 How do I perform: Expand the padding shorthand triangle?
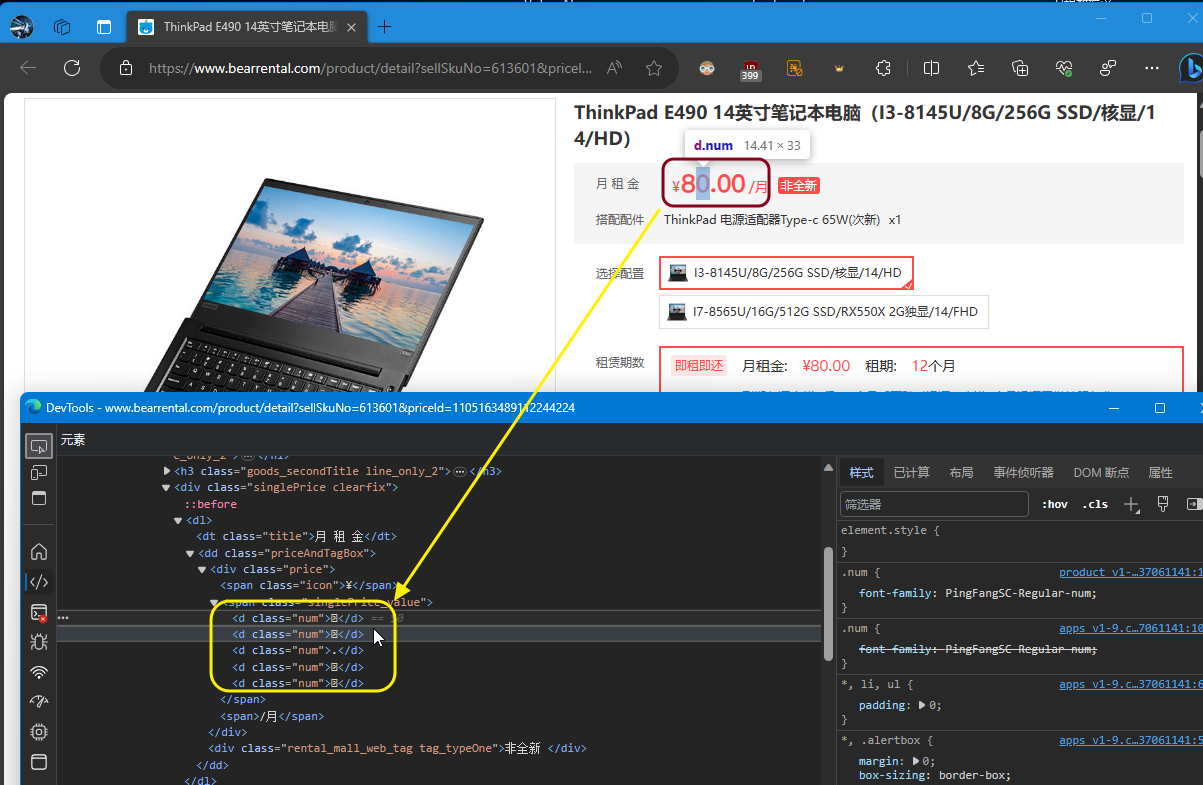point(922,705)
